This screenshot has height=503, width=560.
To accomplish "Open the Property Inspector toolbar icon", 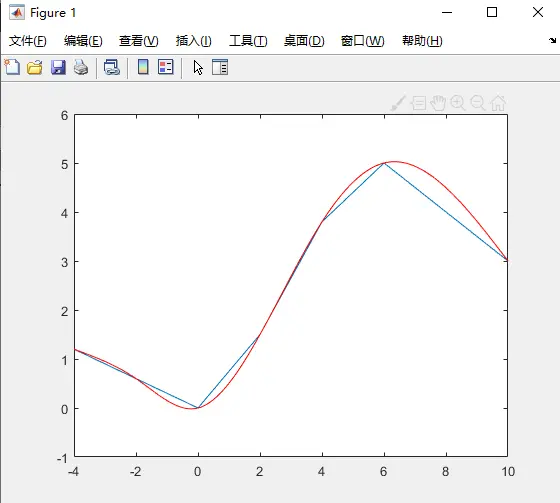I will [x=220, y=67].
